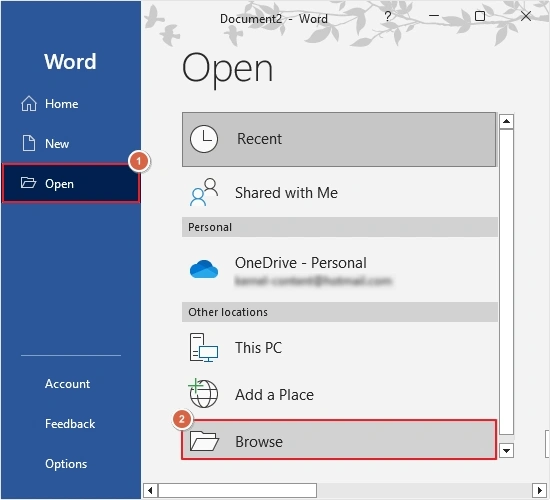Click the New blank page icon
The height and width of the screenshot is (500, 550).
(29, 144)
